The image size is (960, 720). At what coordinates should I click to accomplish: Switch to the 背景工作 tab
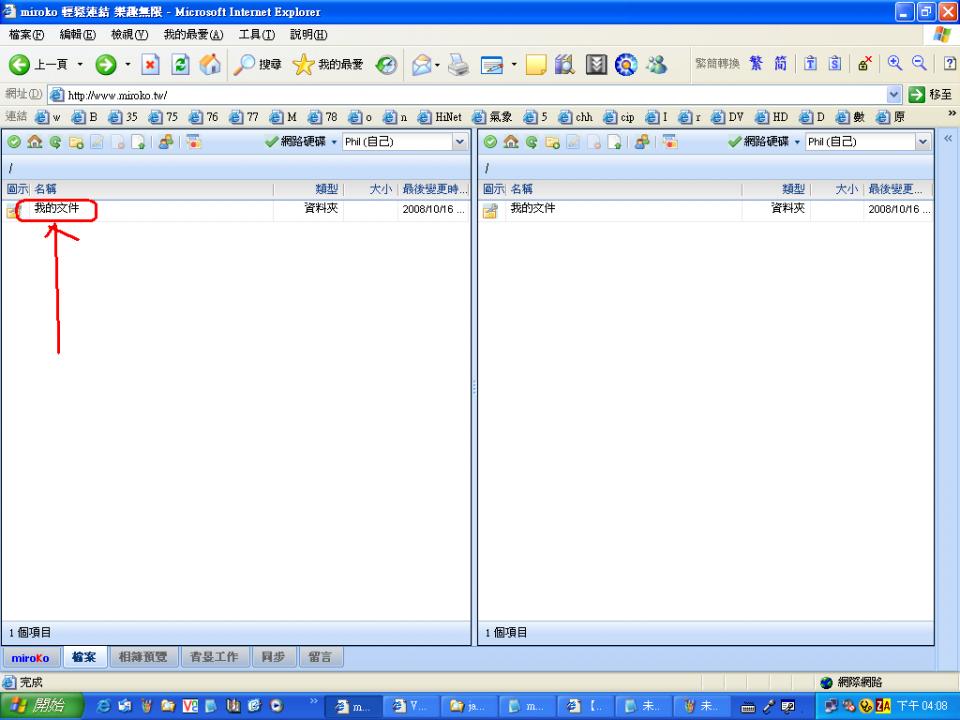(x=214, y=657)
